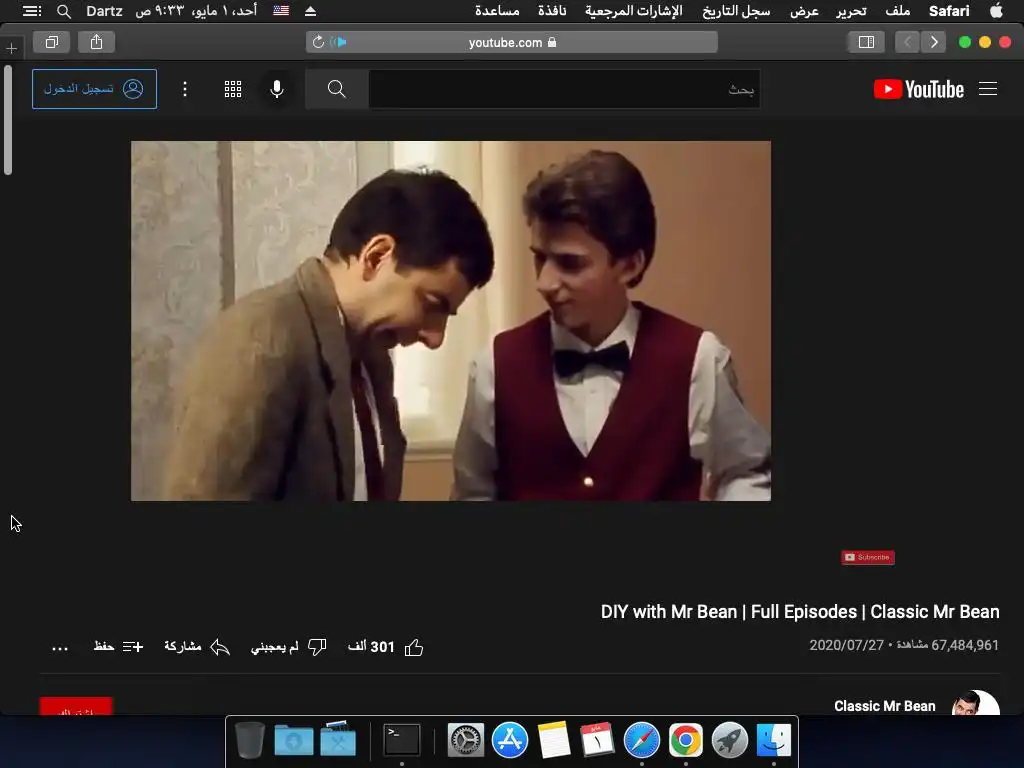Screen dimensions: 1024x768
Task: Click the small red Subscribe watermark button
Action: click(x=868, y=557)
